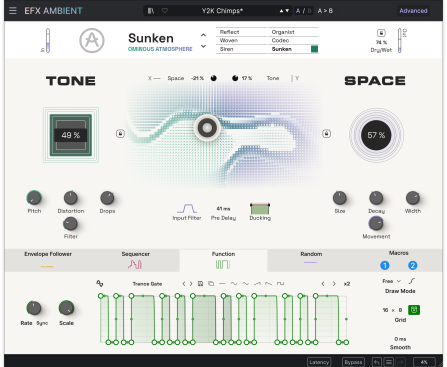
Task: Select the Codec ambience type
Action: tap(293, 40)
